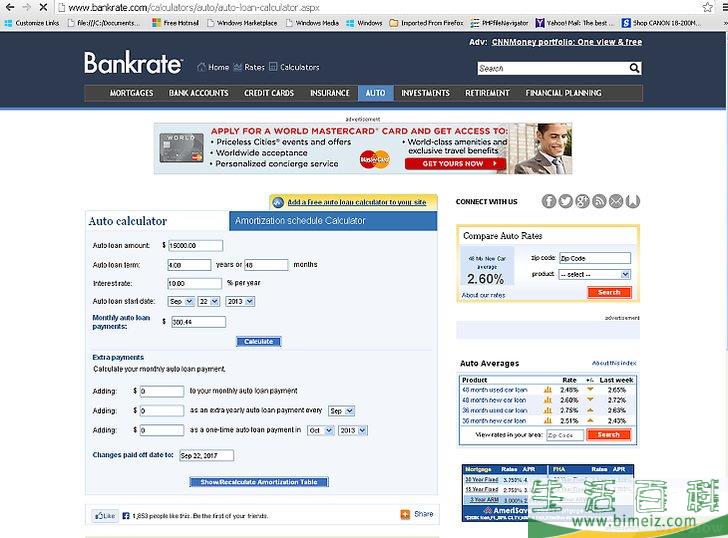
Task: Open Rates link in header
Action: pos(249,67)
